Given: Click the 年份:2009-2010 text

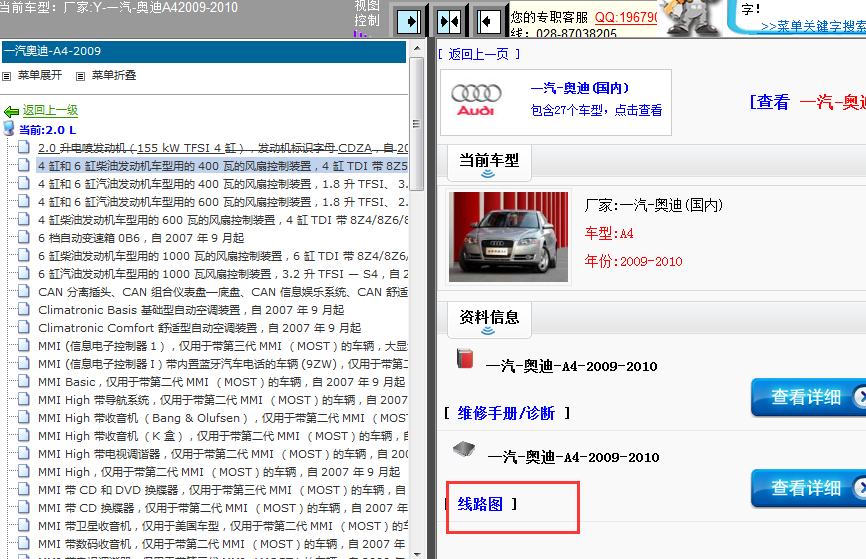Looking at the screenshot, I should 633,261.
